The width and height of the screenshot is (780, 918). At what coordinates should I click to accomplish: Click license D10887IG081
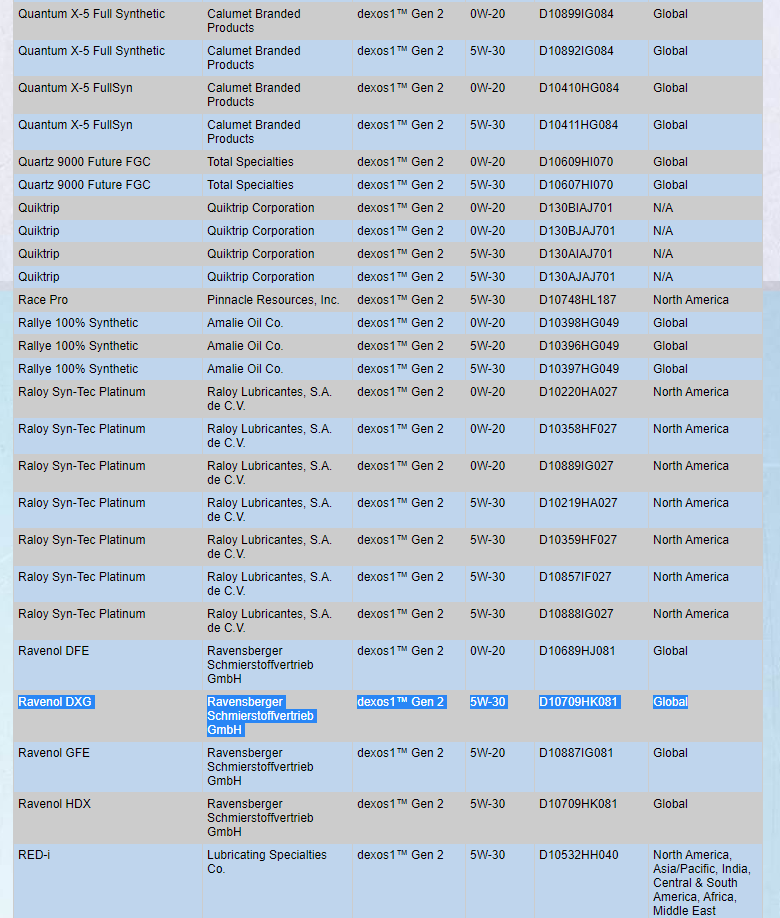pos(576,753)
